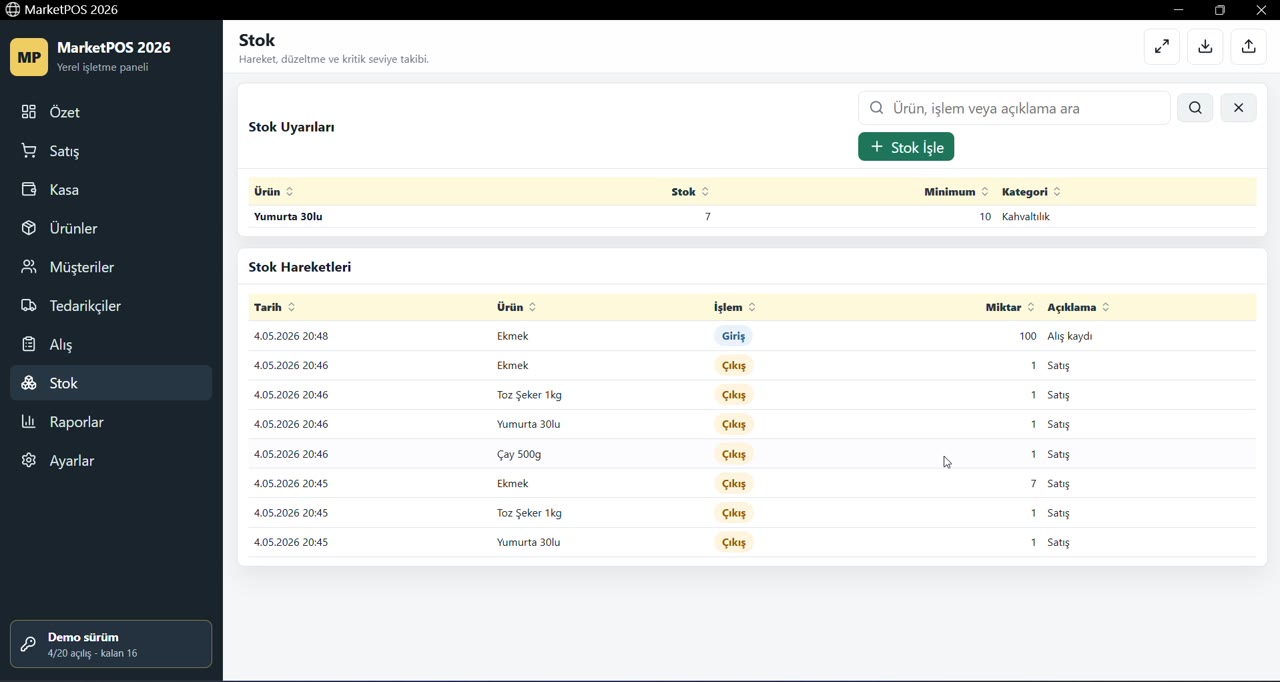Click the Kasa wallet icon

[x=29, y=190]
